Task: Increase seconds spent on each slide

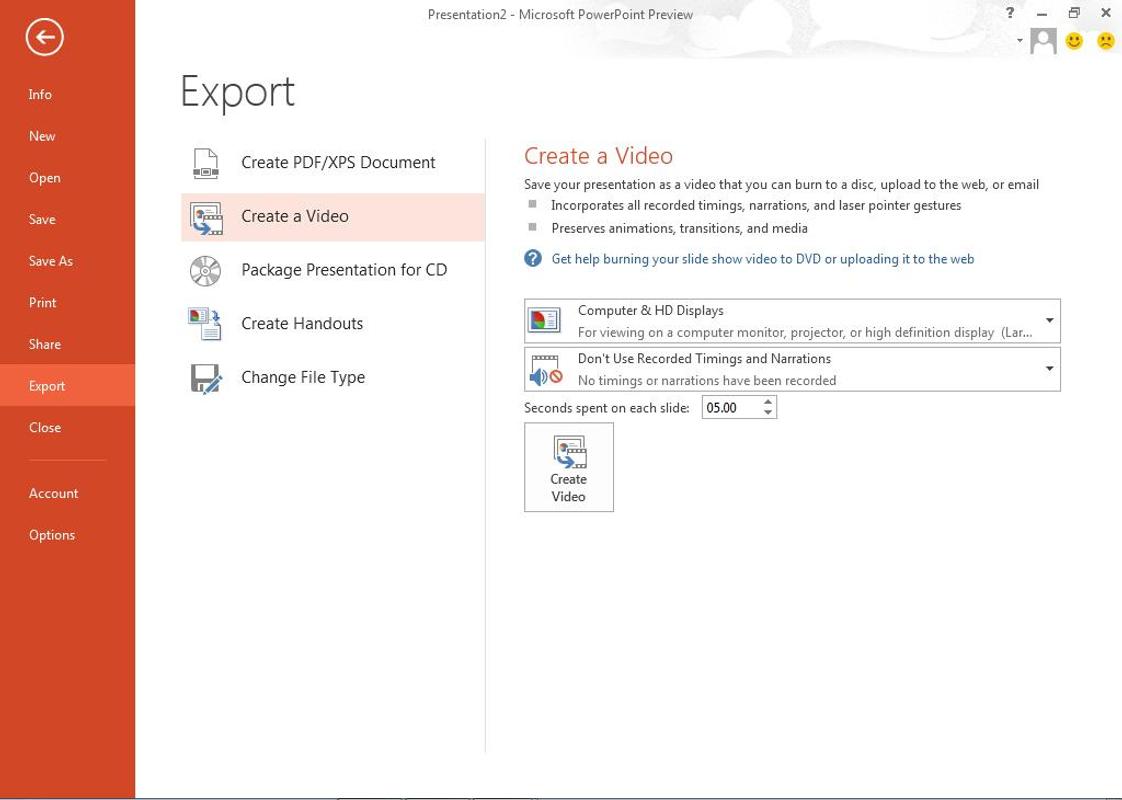Action: 768,402
